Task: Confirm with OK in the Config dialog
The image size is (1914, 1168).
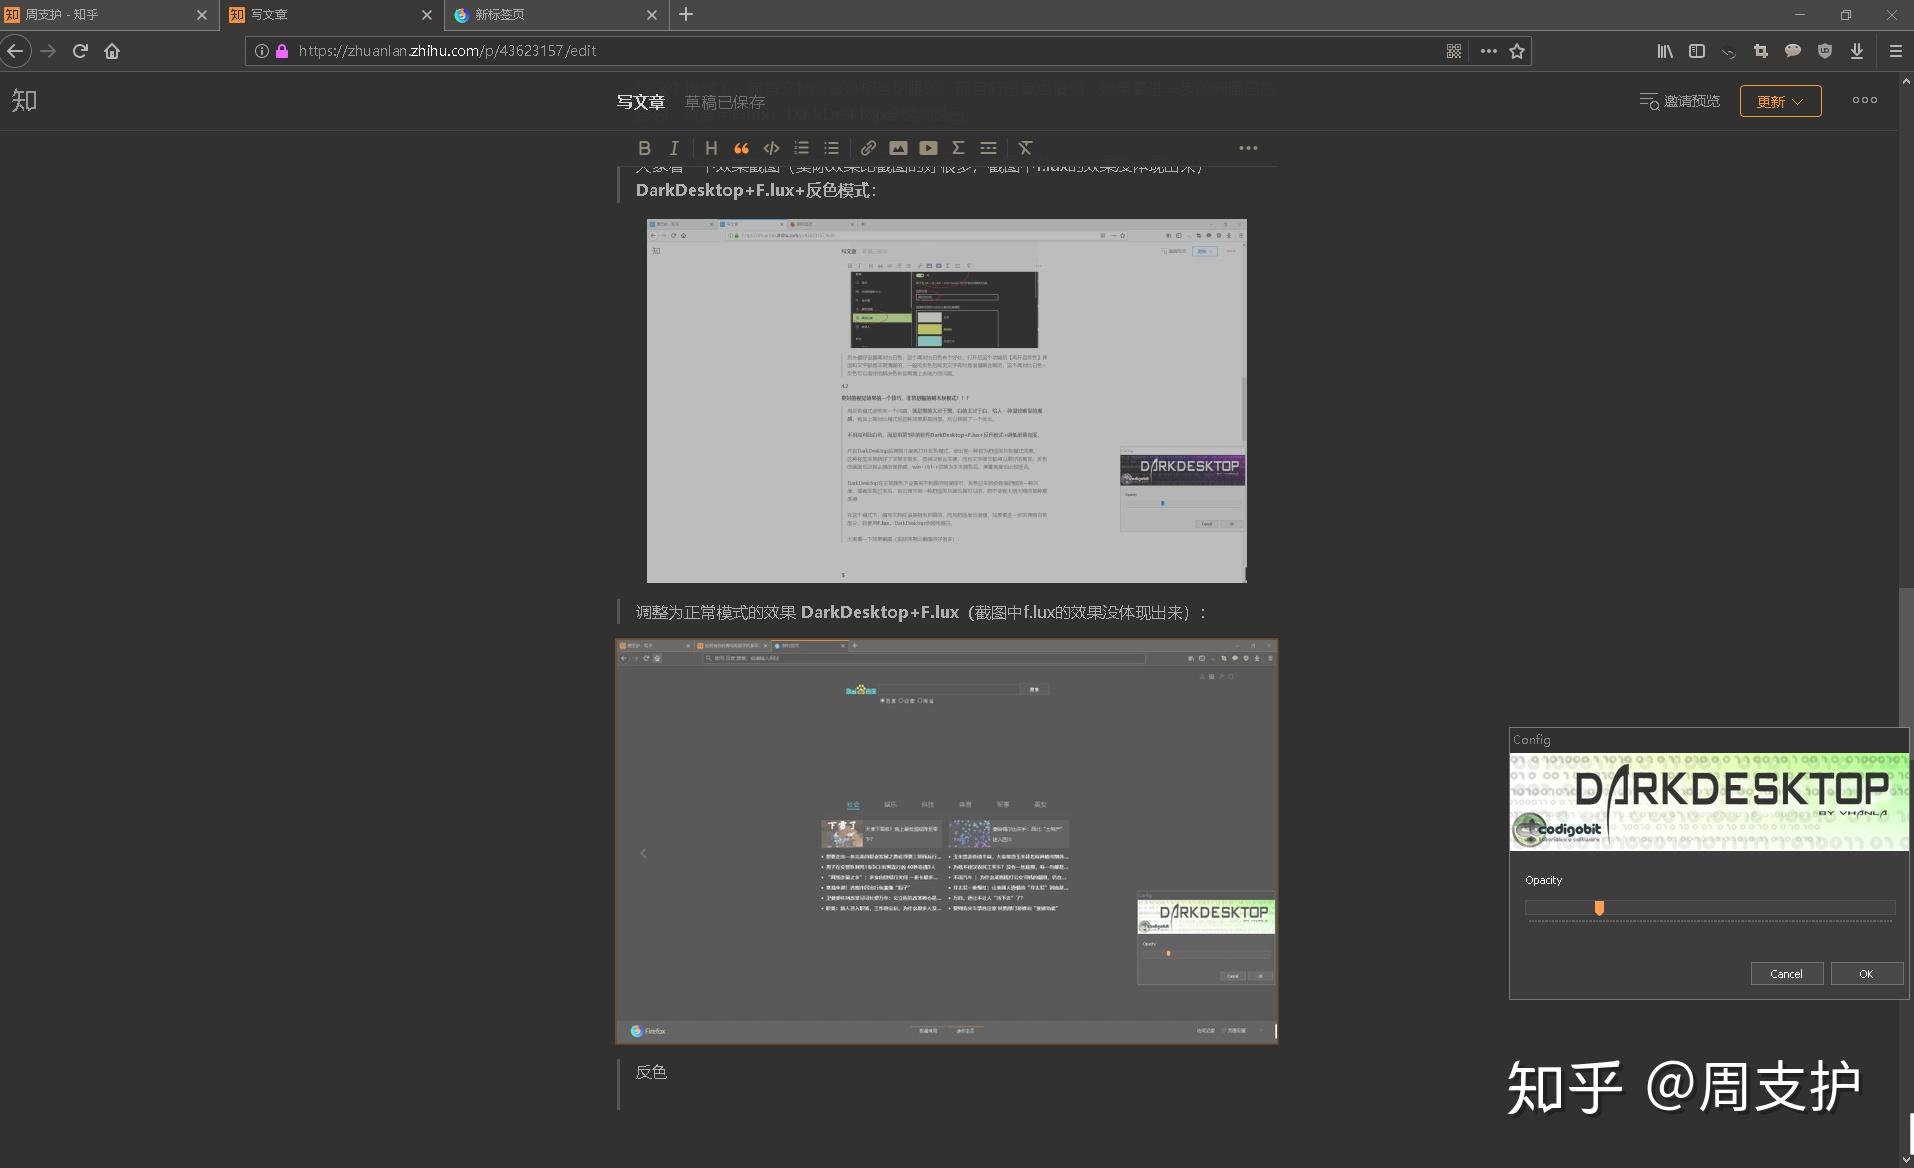Action: tap(1866, 974)
